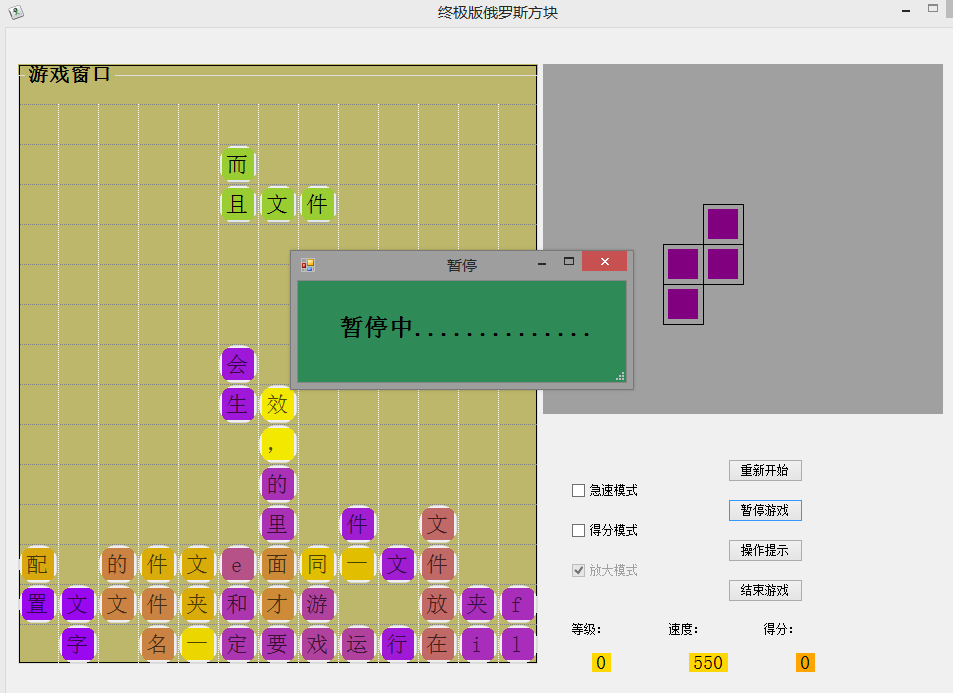Image resolution: width=953 pixels, height=693 pixels.
Task: Click the 暂停 dialog title text
Action: (462, 266)
